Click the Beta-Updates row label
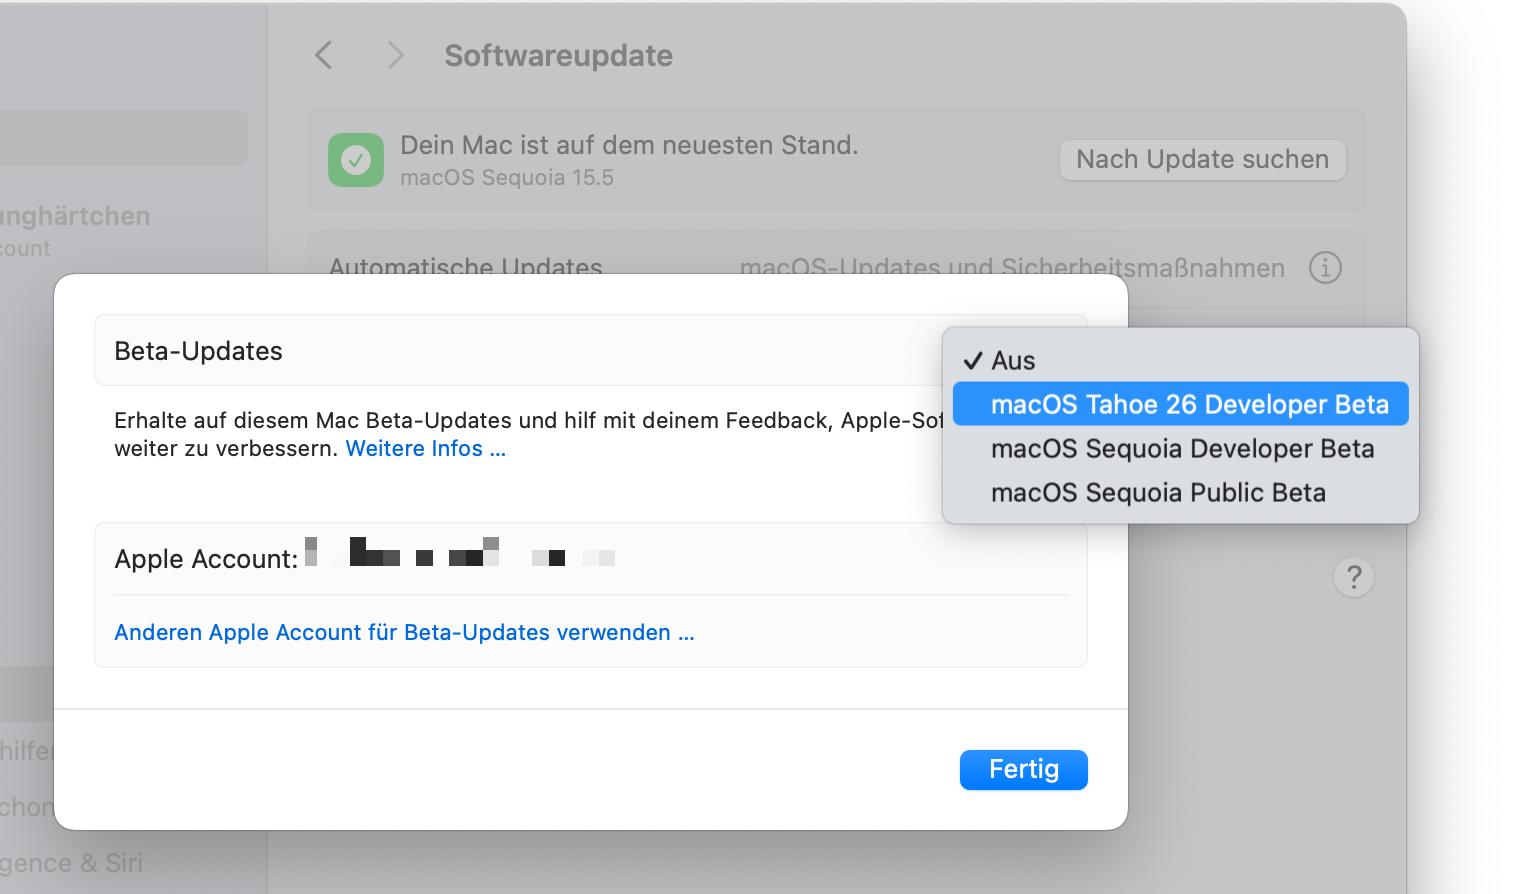 (198, 351)
